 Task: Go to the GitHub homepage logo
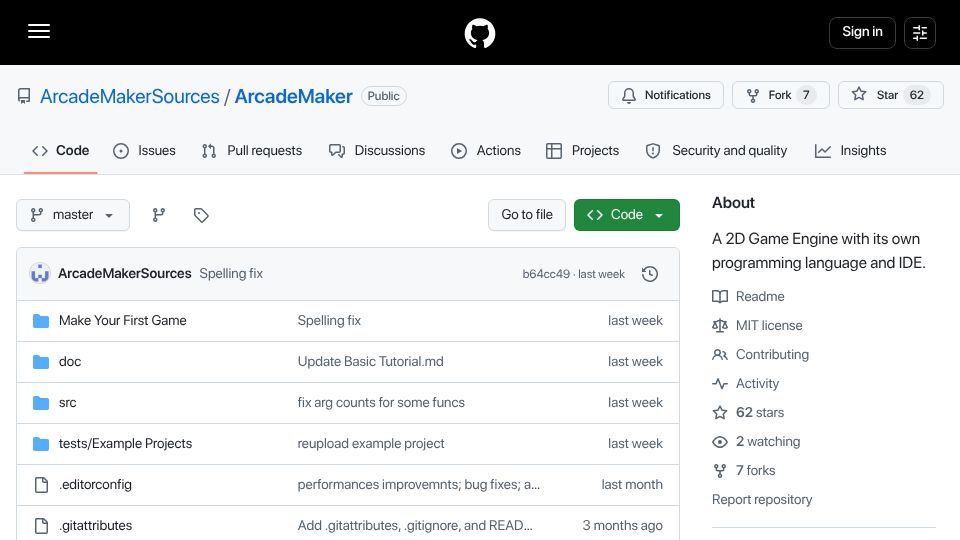pos(479,33)
